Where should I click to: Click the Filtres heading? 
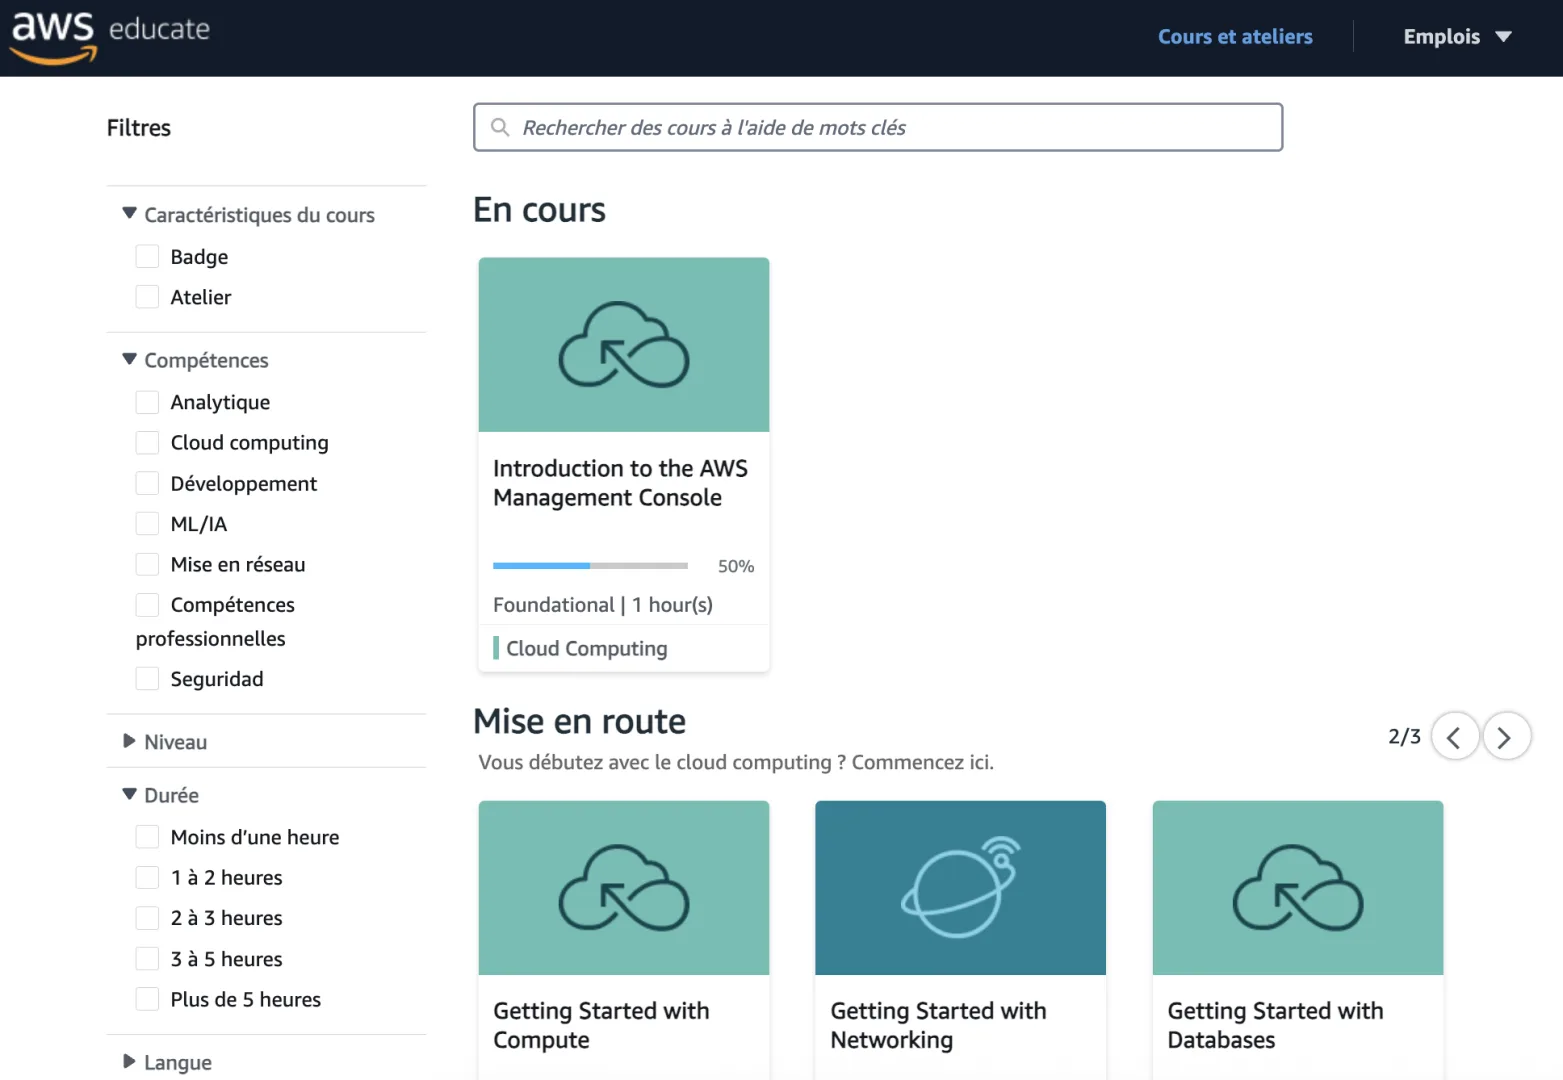click(139, 128)
